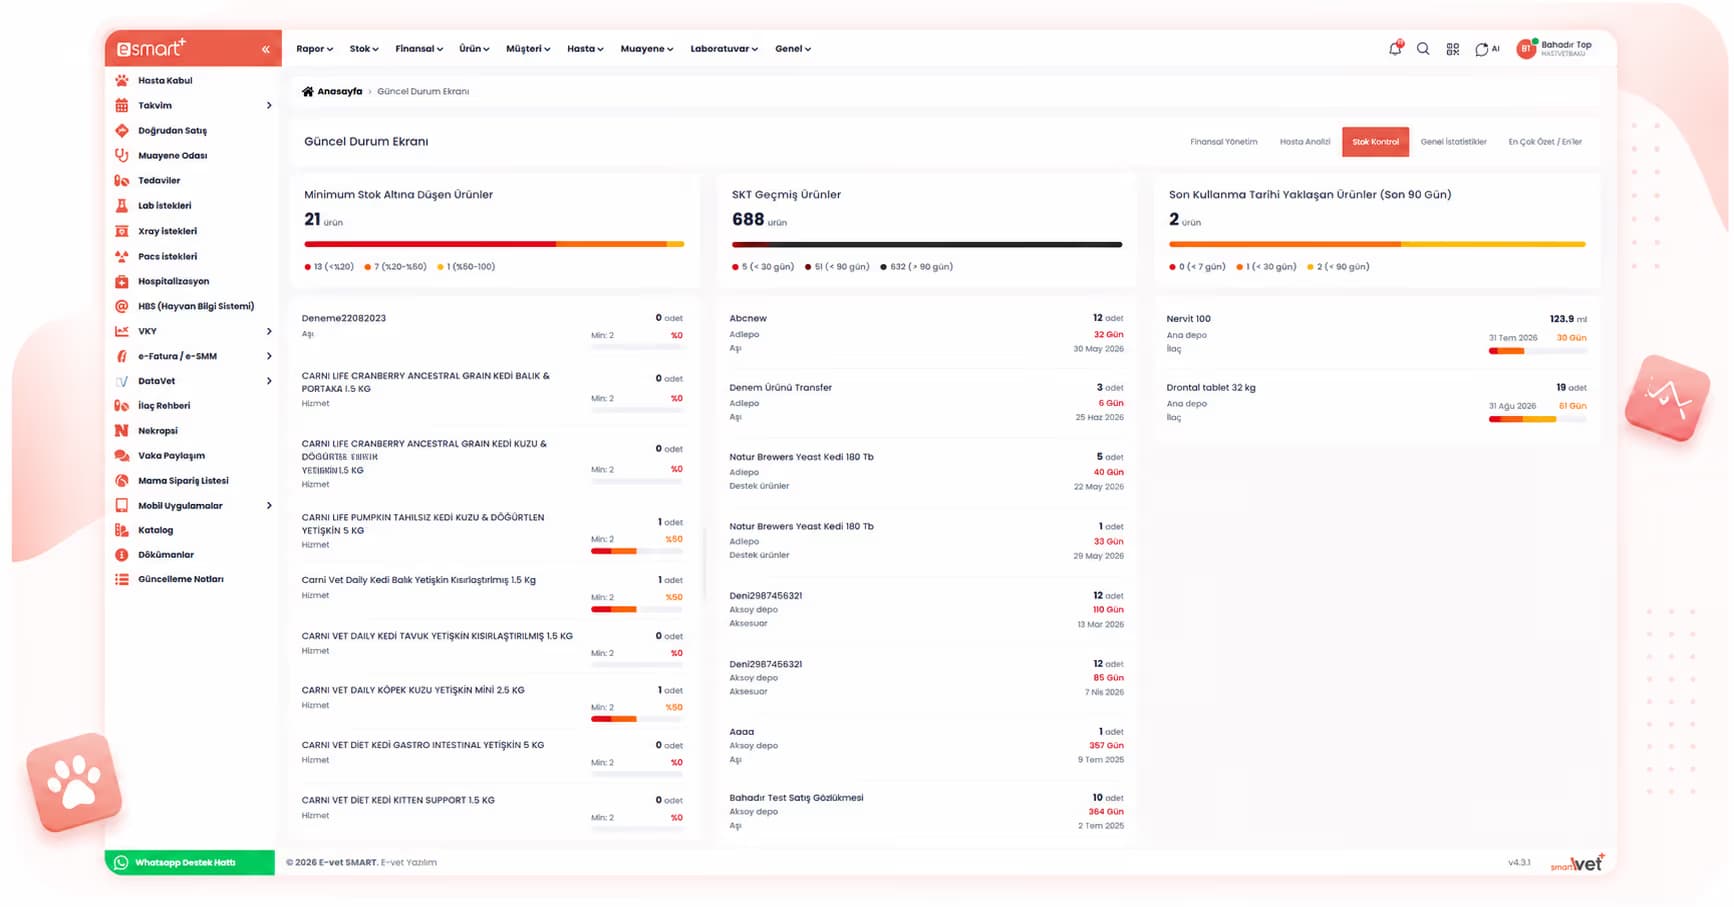Click the Lab istekleri flask icon
The height and width of the screenshot is (907, 1734).
[x=122, y=205]
